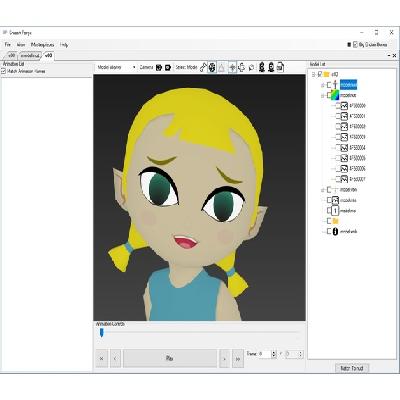This screenshot has width=400, height=400.
Task: Step back one animation frame
Action: pyautogui.click(x=115, y=359)
